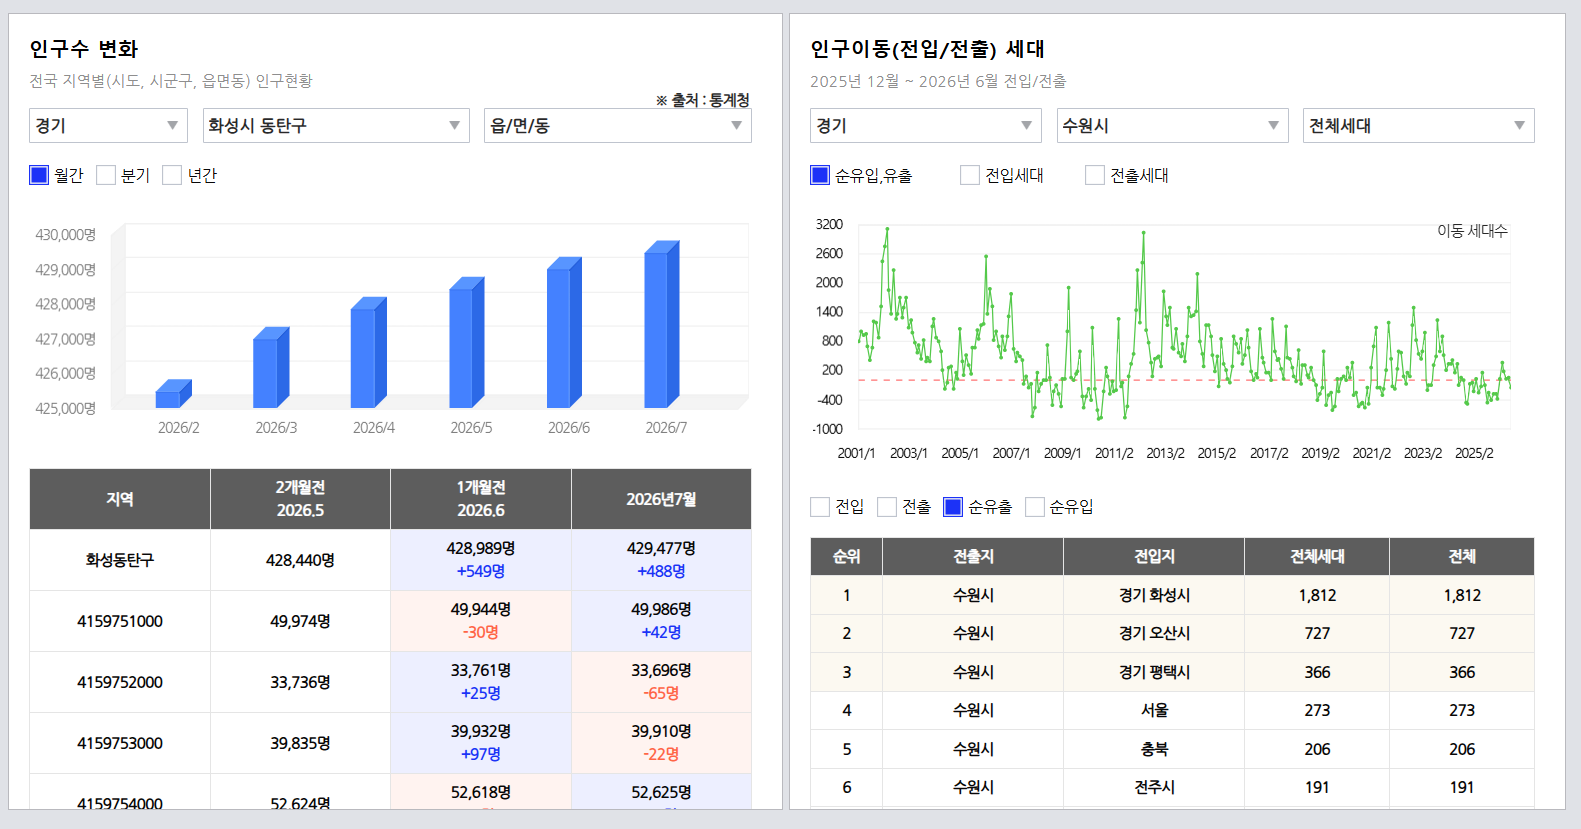Select region code 4159751000
Screen dimensions: 1581x829
120,621
